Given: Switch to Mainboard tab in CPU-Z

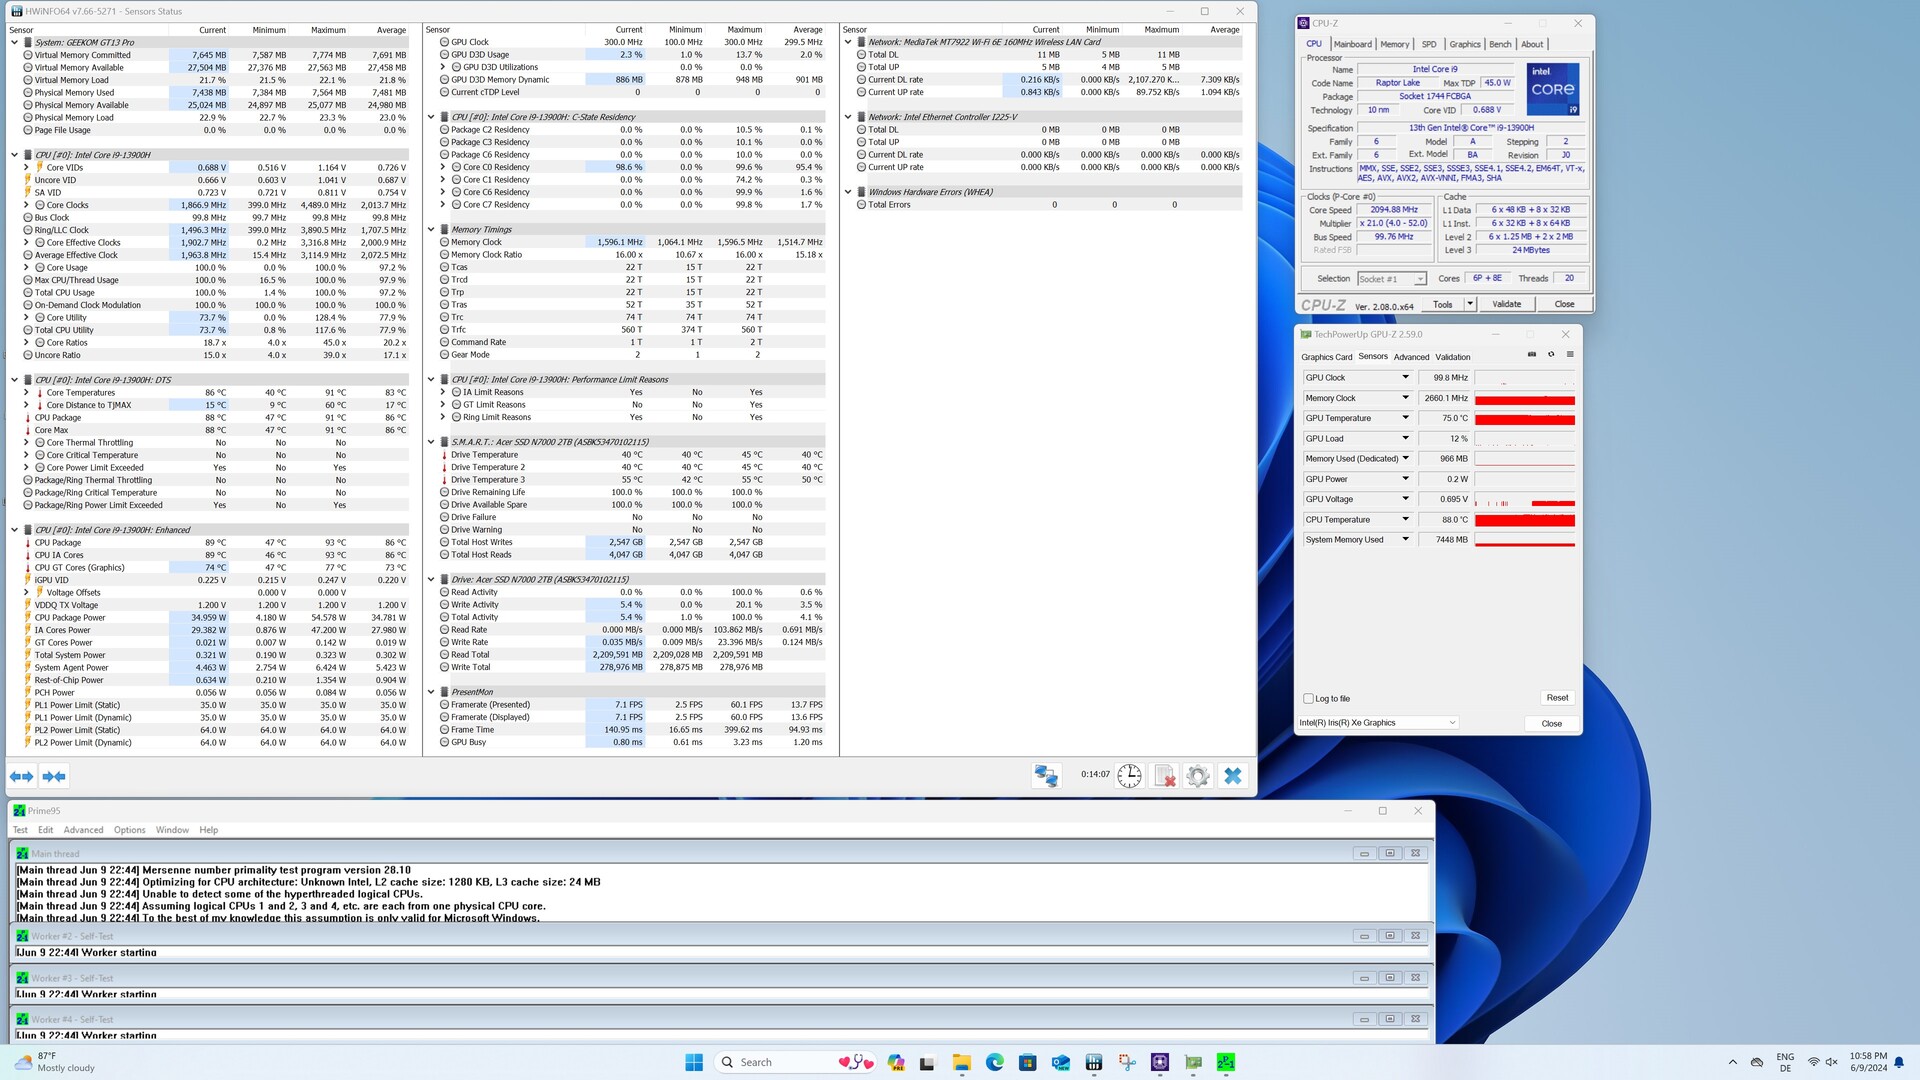Looking at the screenshot, I should click(x=1352, y=44).
